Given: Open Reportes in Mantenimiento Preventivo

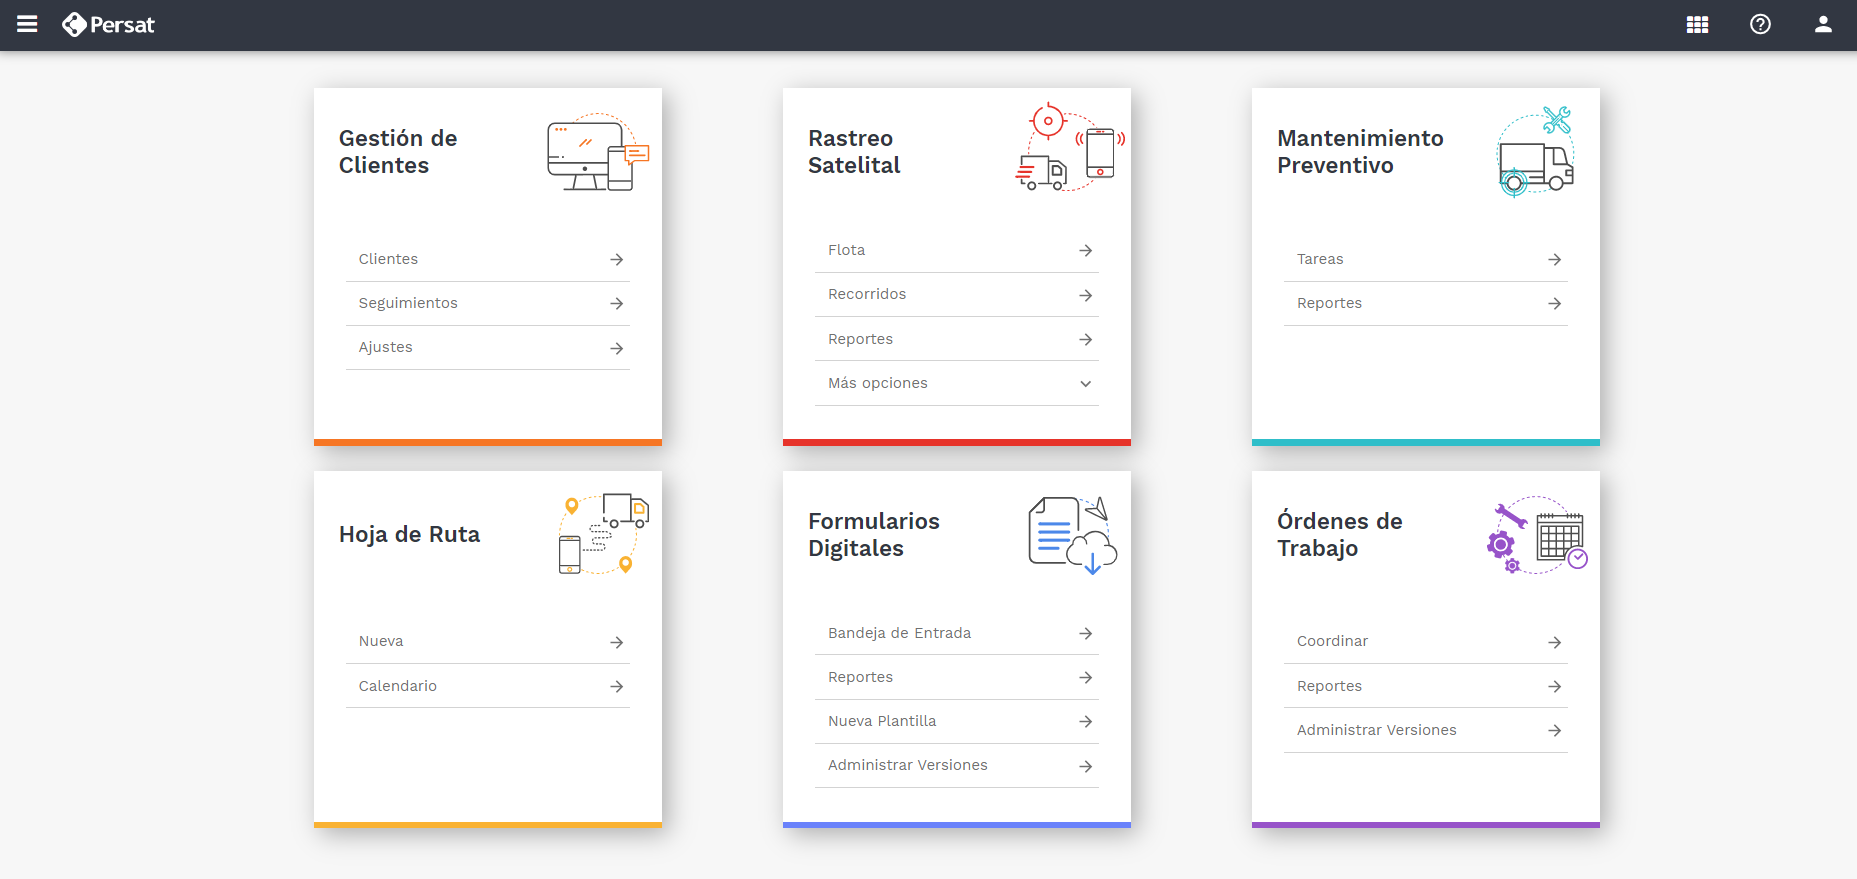Looking at the screenshot, I should tap(1426, 303).
